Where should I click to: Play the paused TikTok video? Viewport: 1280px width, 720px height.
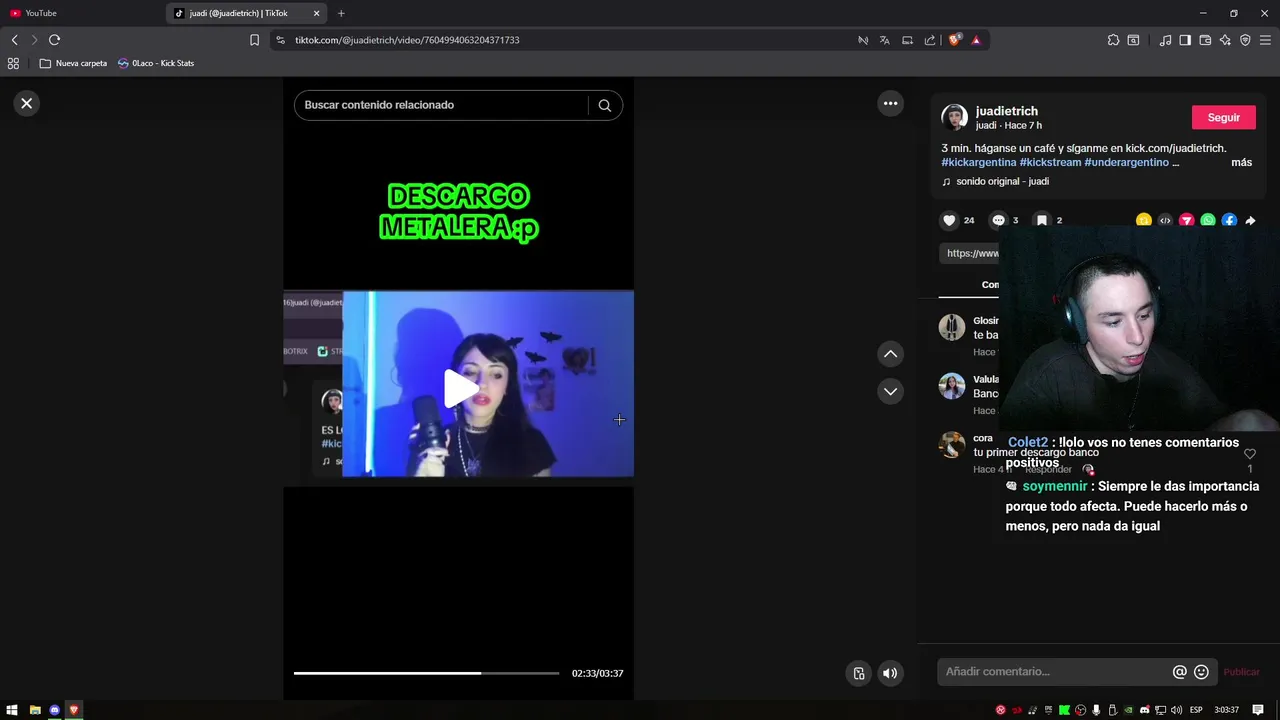point(459,388)
